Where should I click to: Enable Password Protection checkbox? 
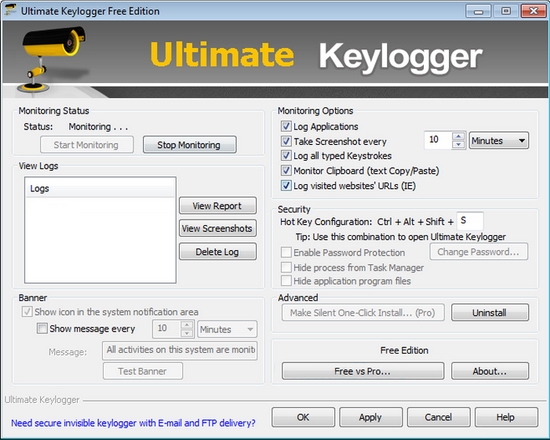tap(286, 252)
